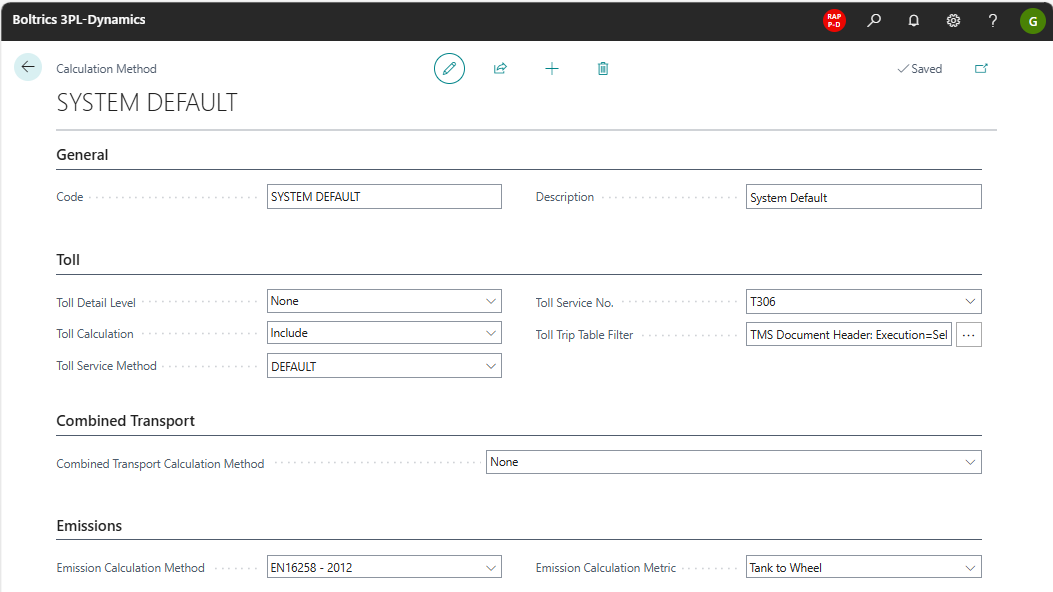
Task: Open the help question mark
Action: [x=992, y=20]
